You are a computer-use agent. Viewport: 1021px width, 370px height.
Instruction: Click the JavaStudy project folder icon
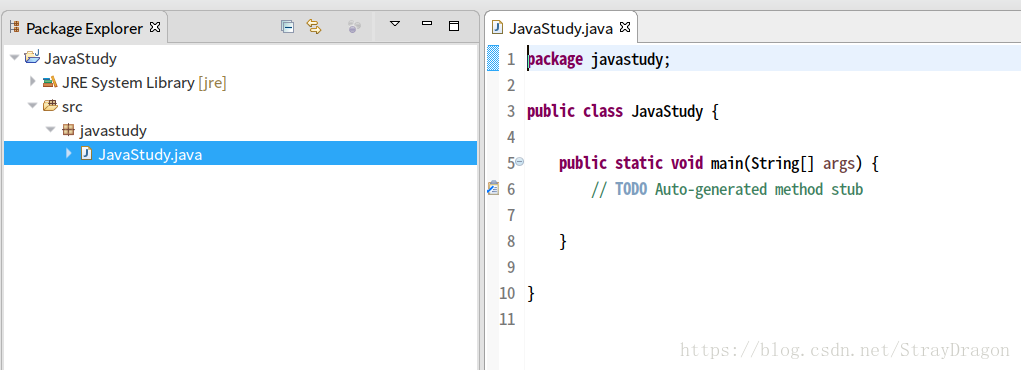click(32, 58)
